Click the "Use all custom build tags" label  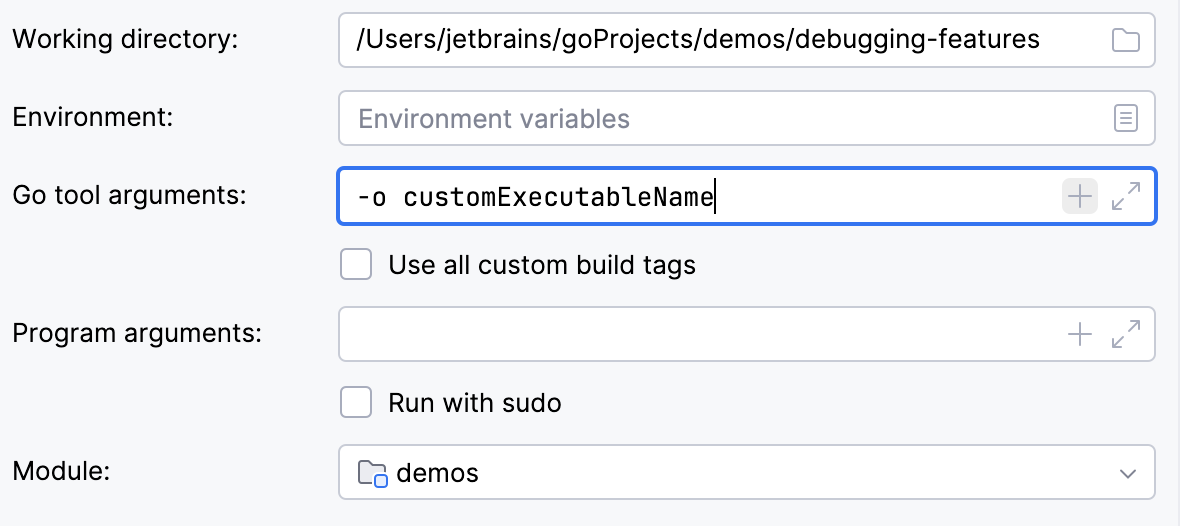point(542,265)
